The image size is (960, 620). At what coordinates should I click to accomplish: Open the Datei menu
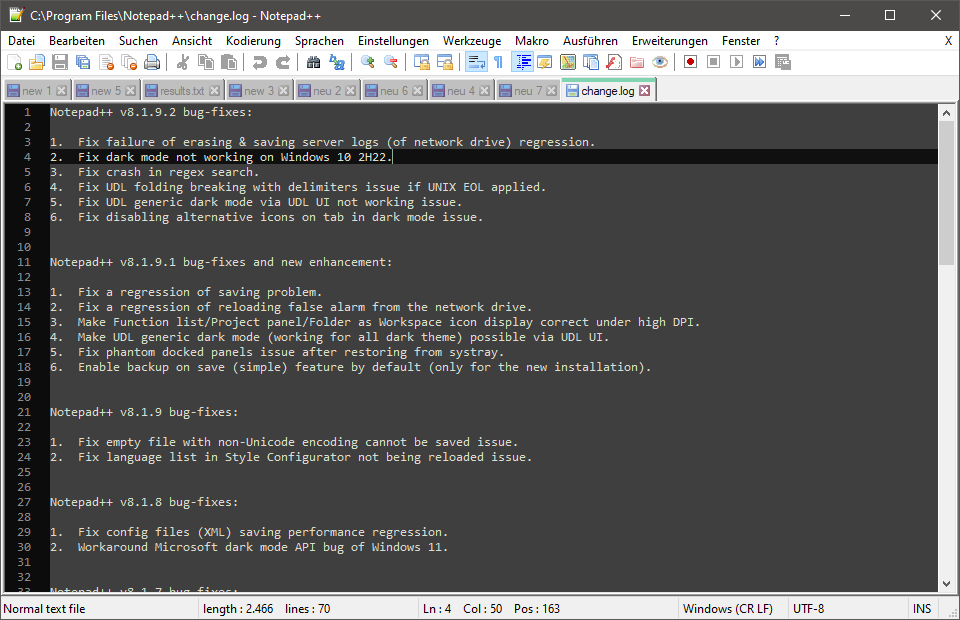(21, 41)
